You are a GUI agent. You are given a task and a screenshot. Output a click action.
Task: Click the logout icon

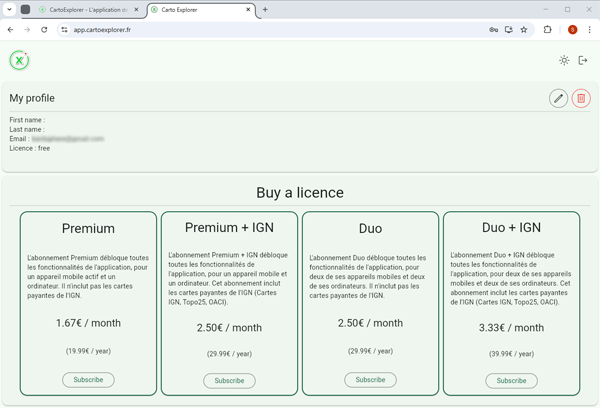coord(583,61)
